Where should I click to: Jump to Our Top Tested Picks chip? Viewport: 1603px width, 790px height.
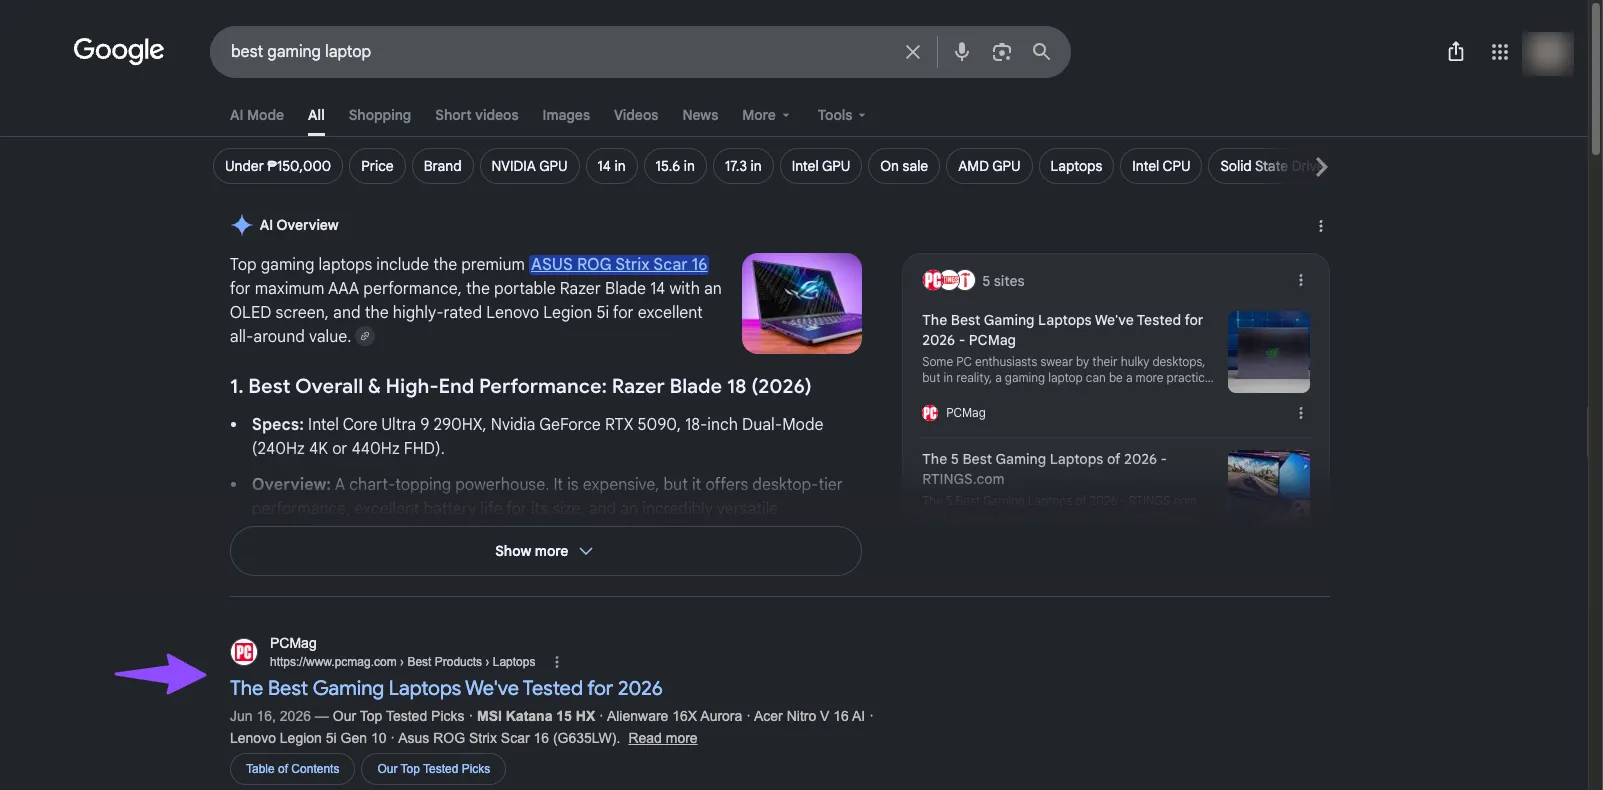[433, 769]
